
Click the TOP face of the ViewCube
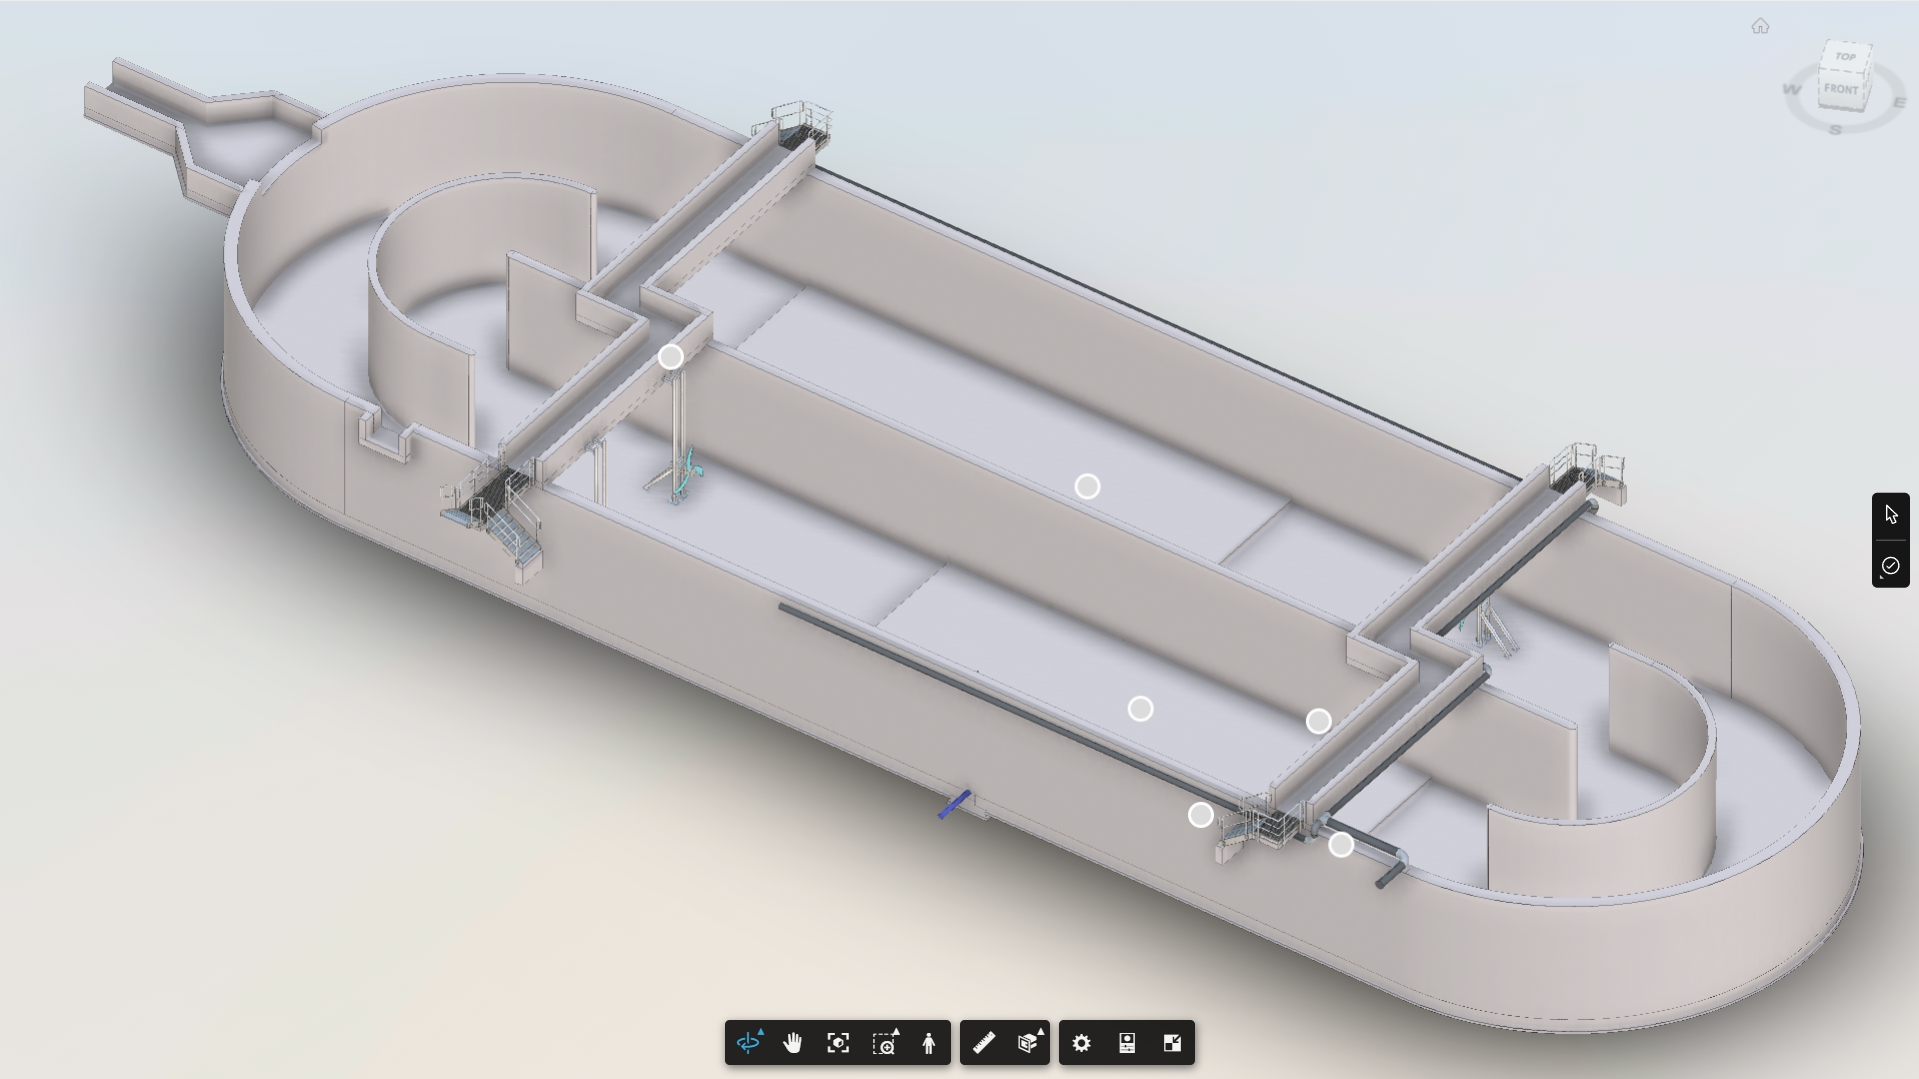(x=1846, y=57)
